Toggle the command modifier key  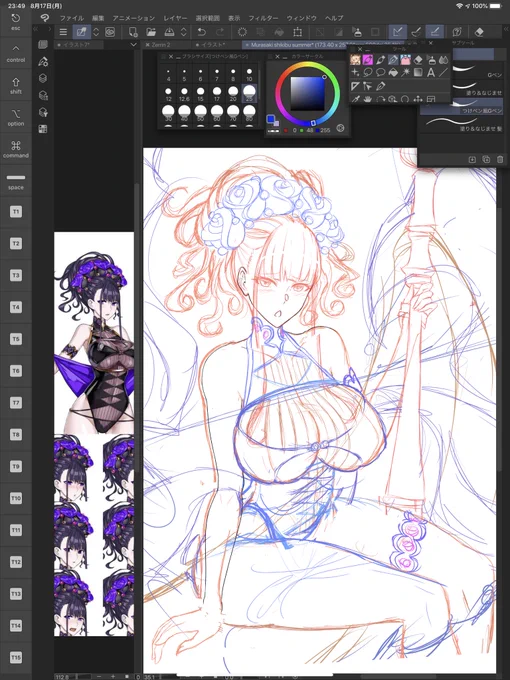click(16, 149)
